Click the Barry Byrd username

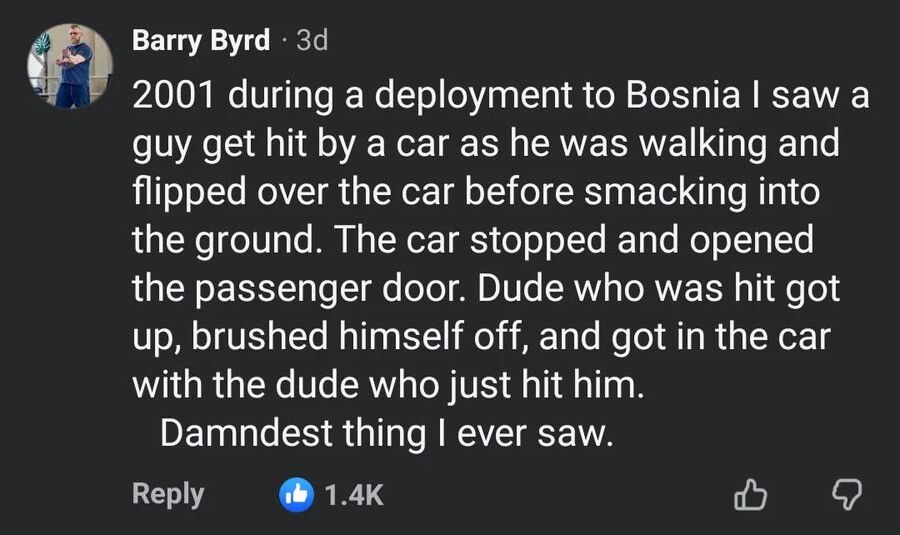(201, 41)
